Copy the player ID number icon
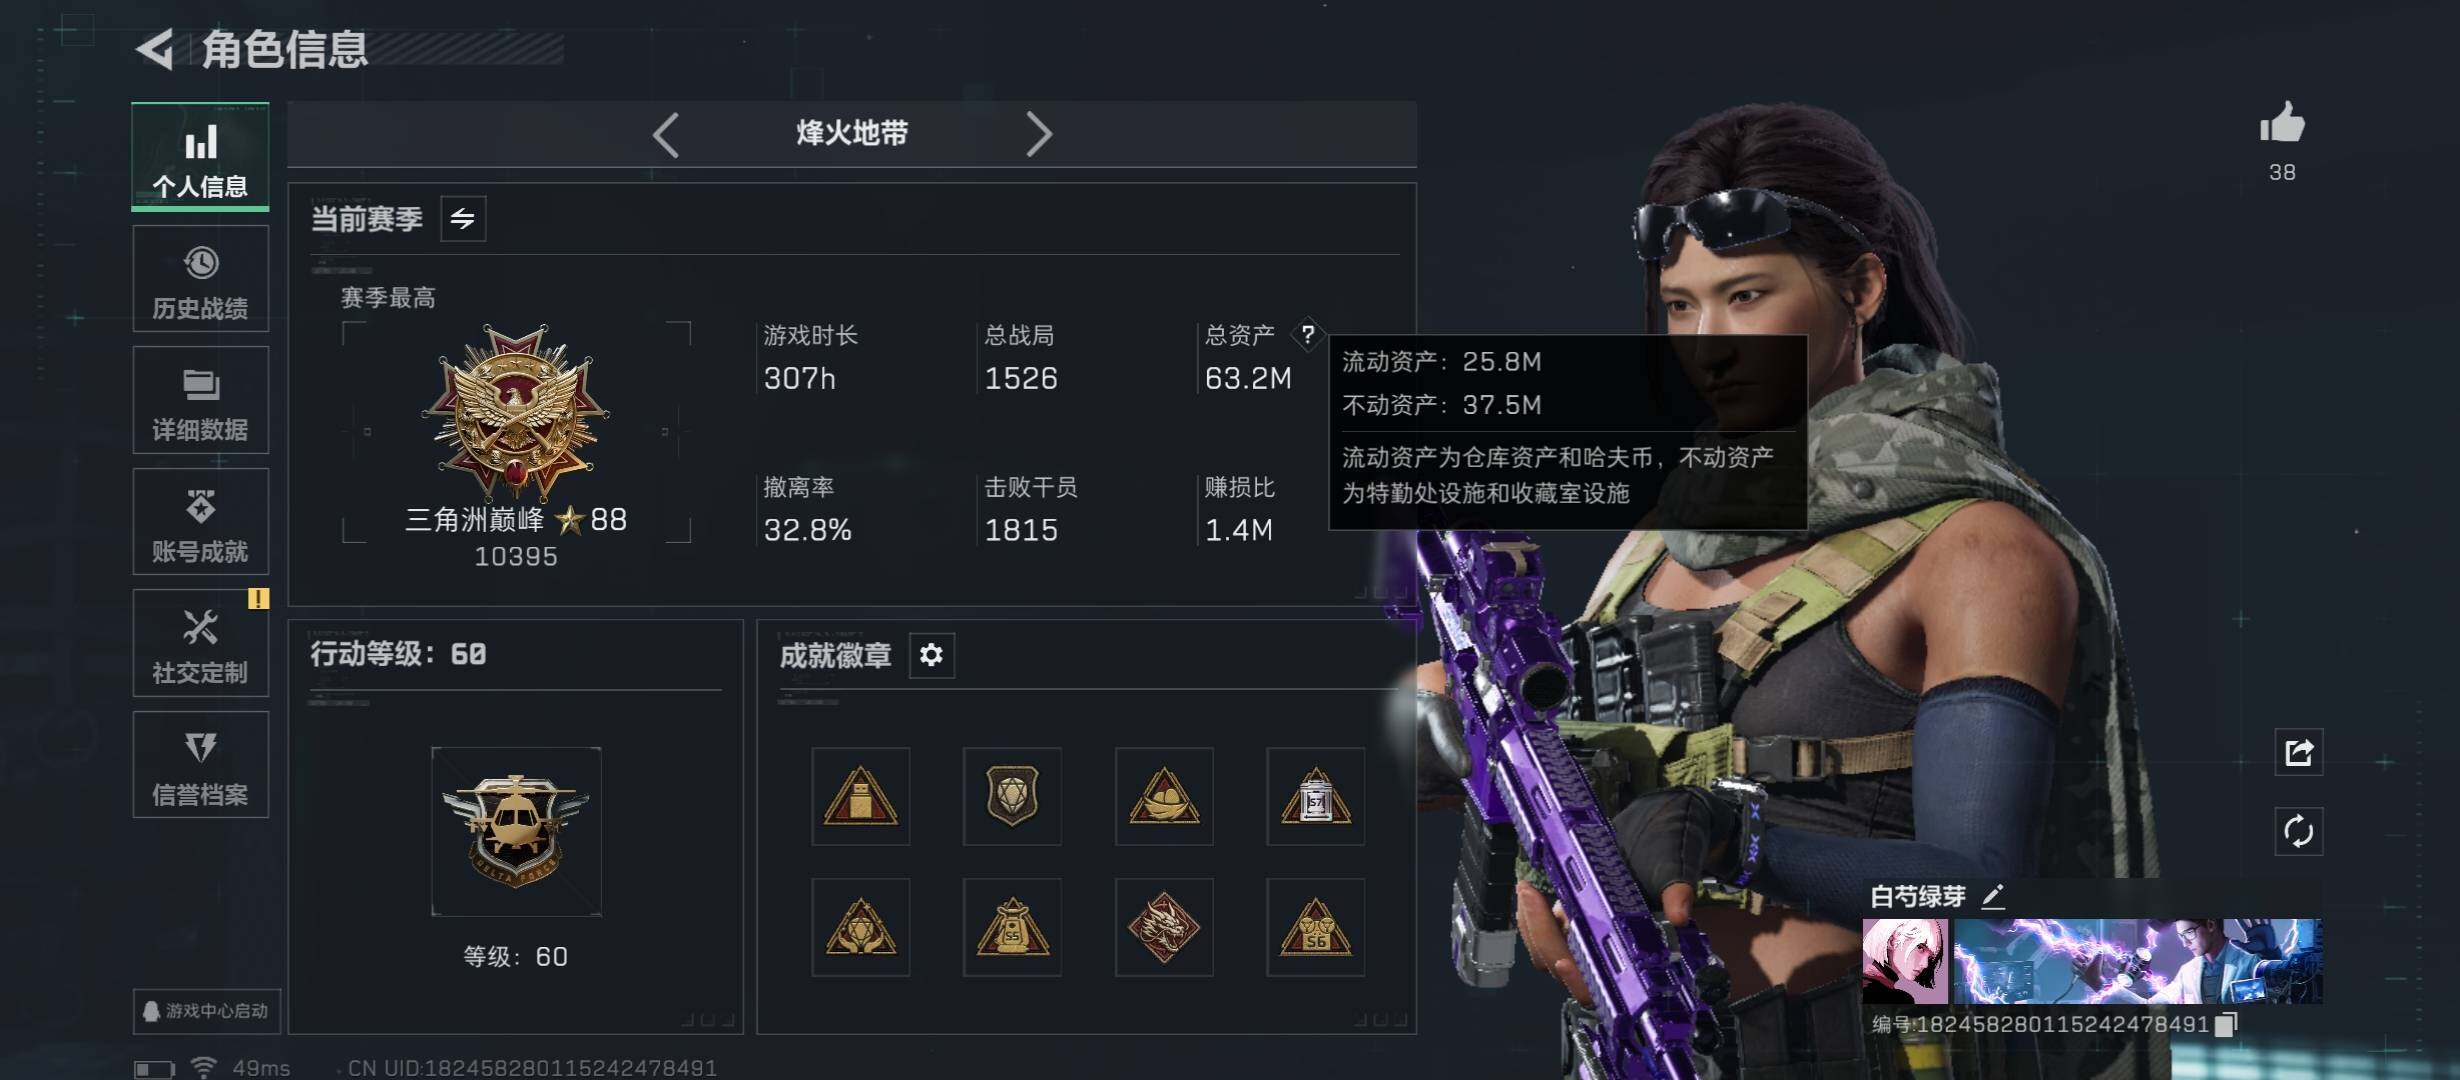The height and width of the screenshot is (1080, 2460). (2226, 1024)
